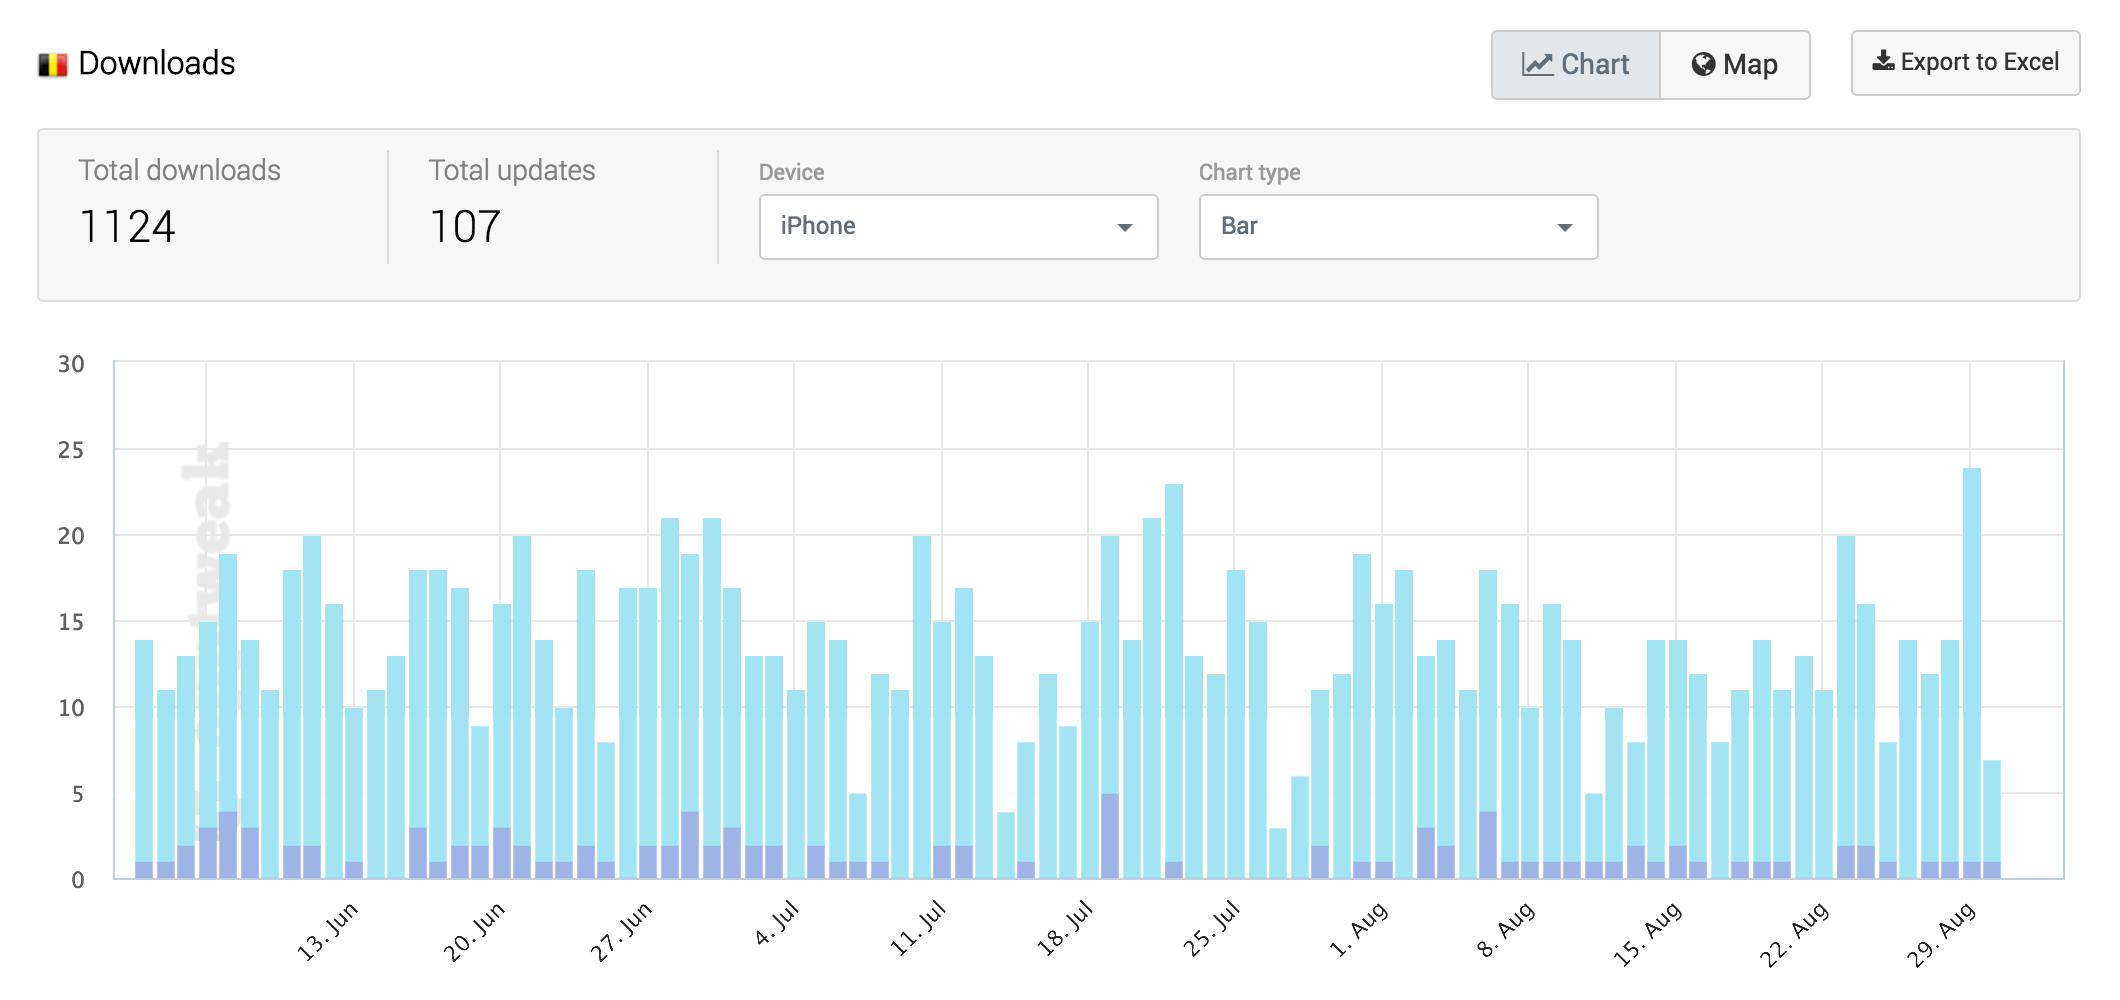Click the tallest purple updates bar near 18. Jul

[1110, 836]
